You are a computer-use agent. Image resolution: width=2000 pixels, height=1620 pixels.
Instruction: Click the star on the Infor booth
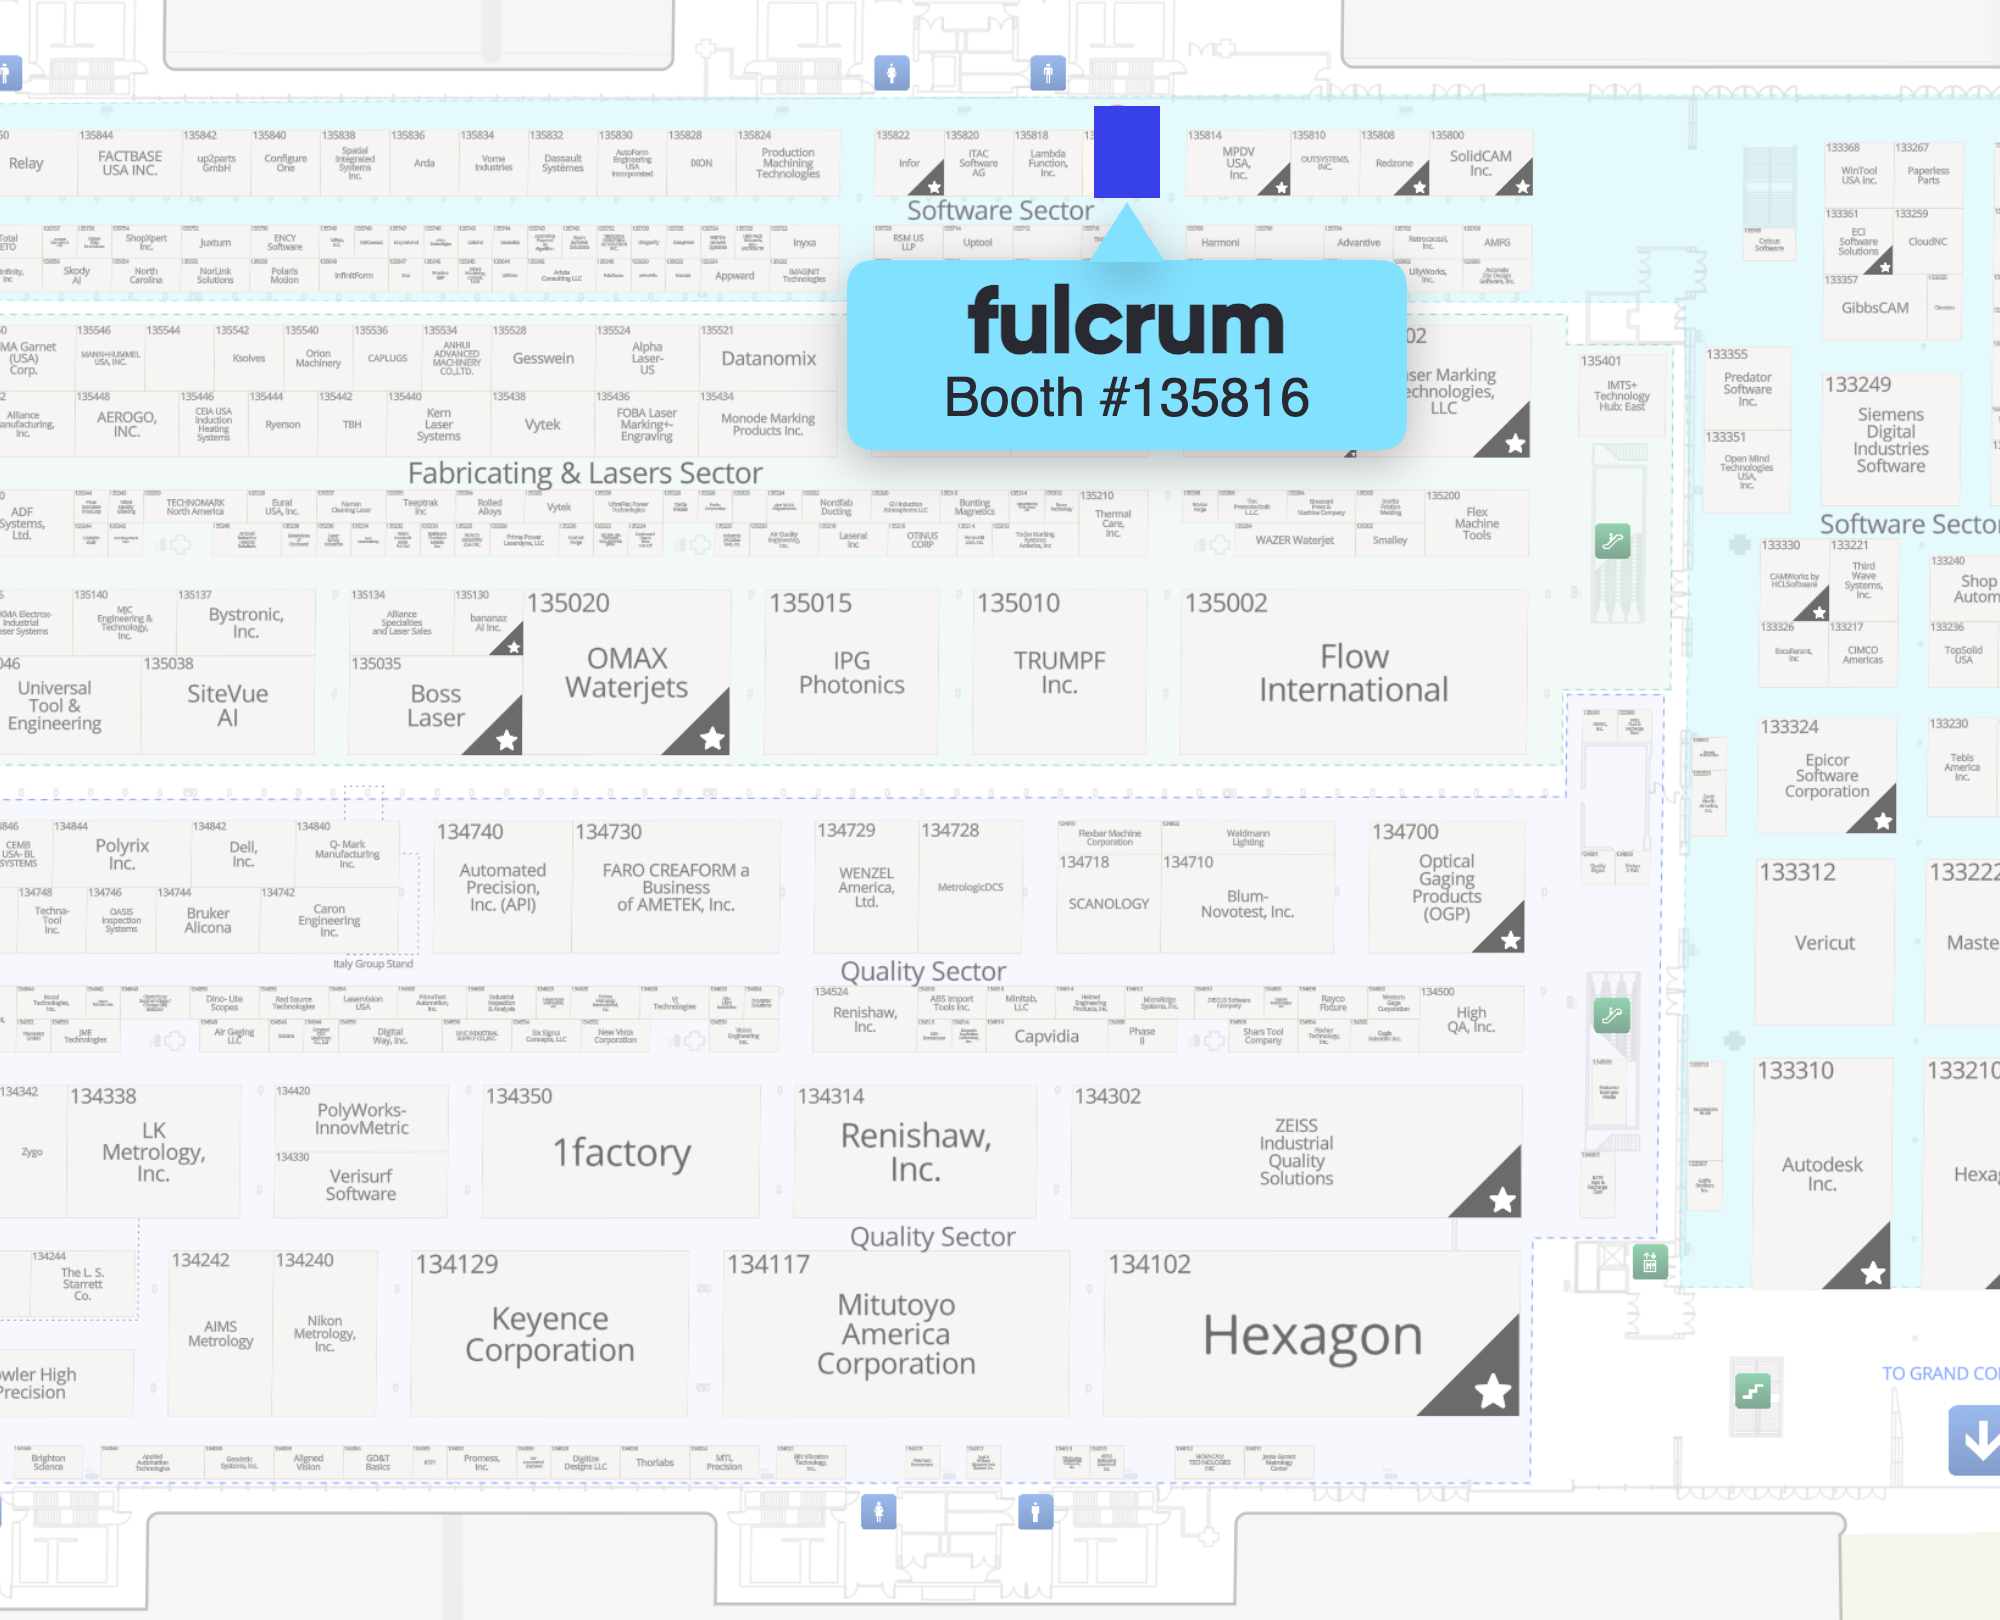933,187
